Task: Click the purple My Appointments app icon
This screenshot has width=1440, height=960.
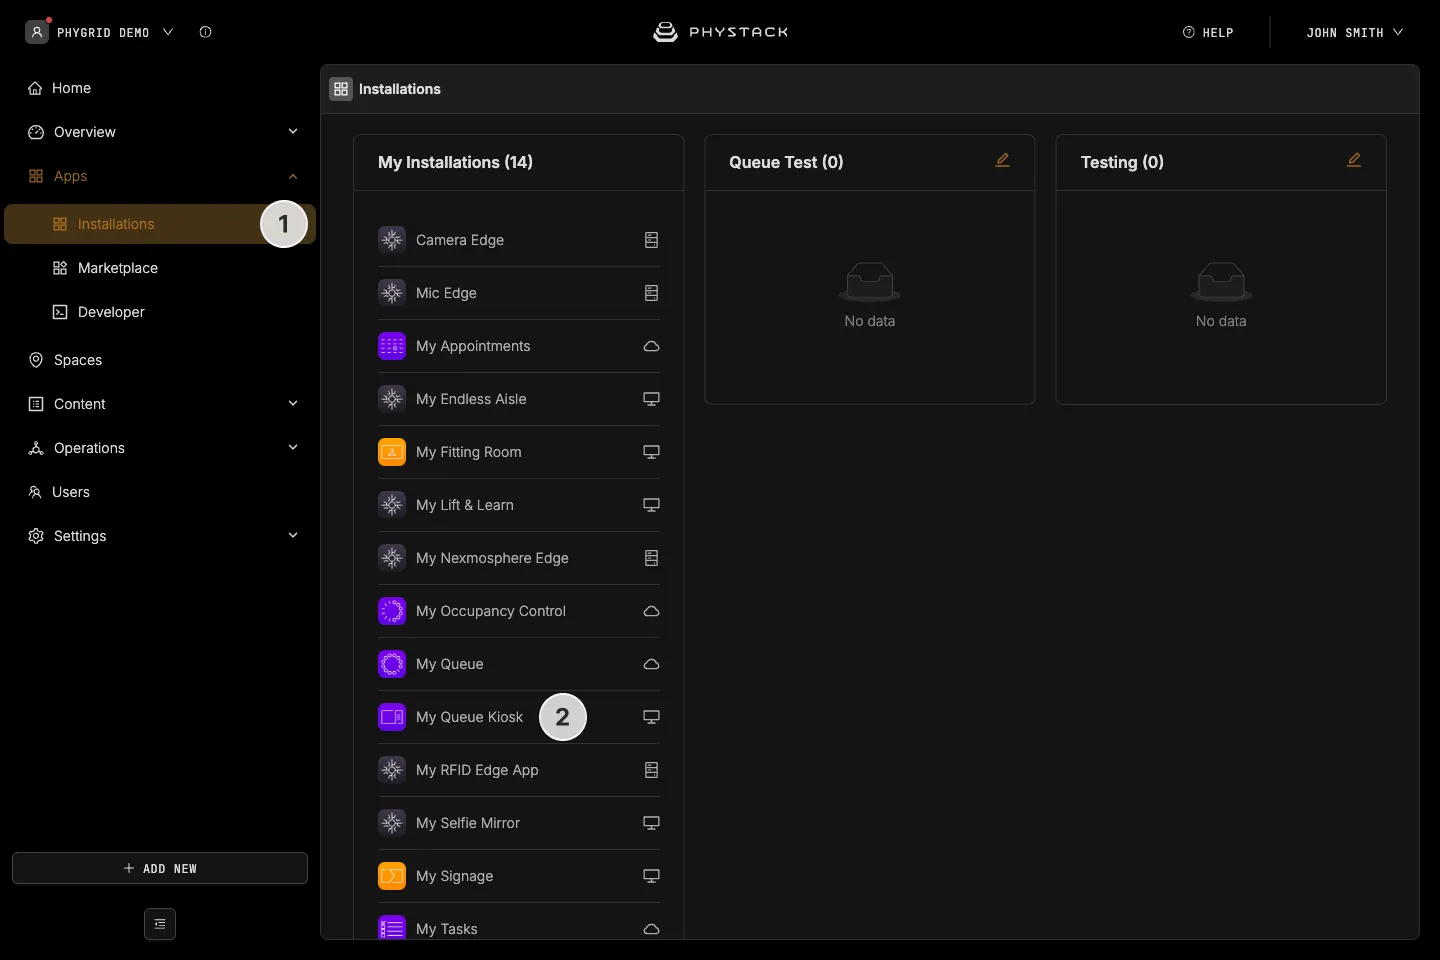Action: pyautogui.click(x=392, y=346)
